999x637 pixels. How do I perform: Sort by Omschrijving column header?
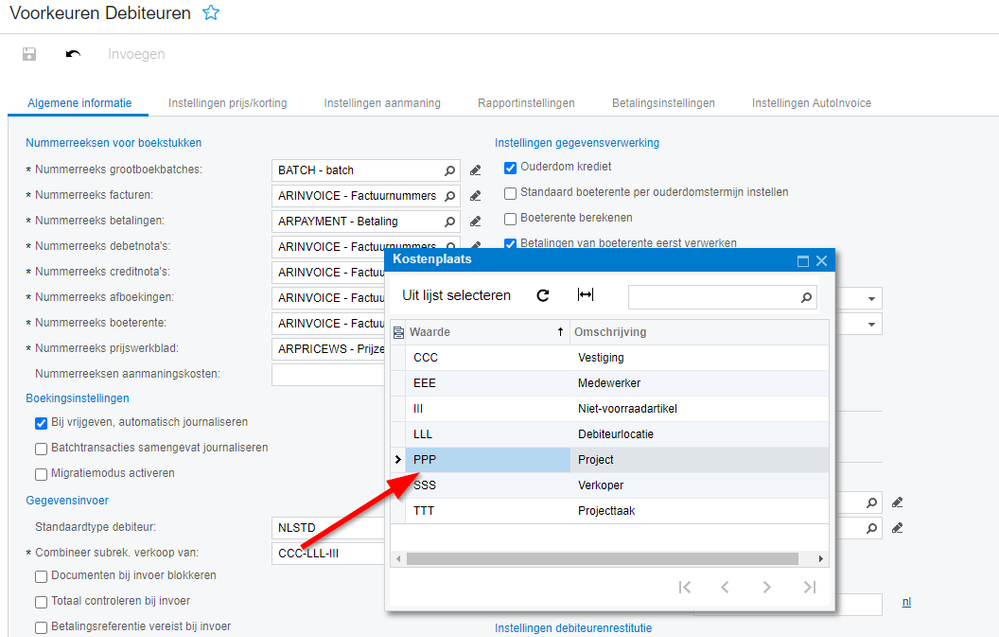click(700, 332)
